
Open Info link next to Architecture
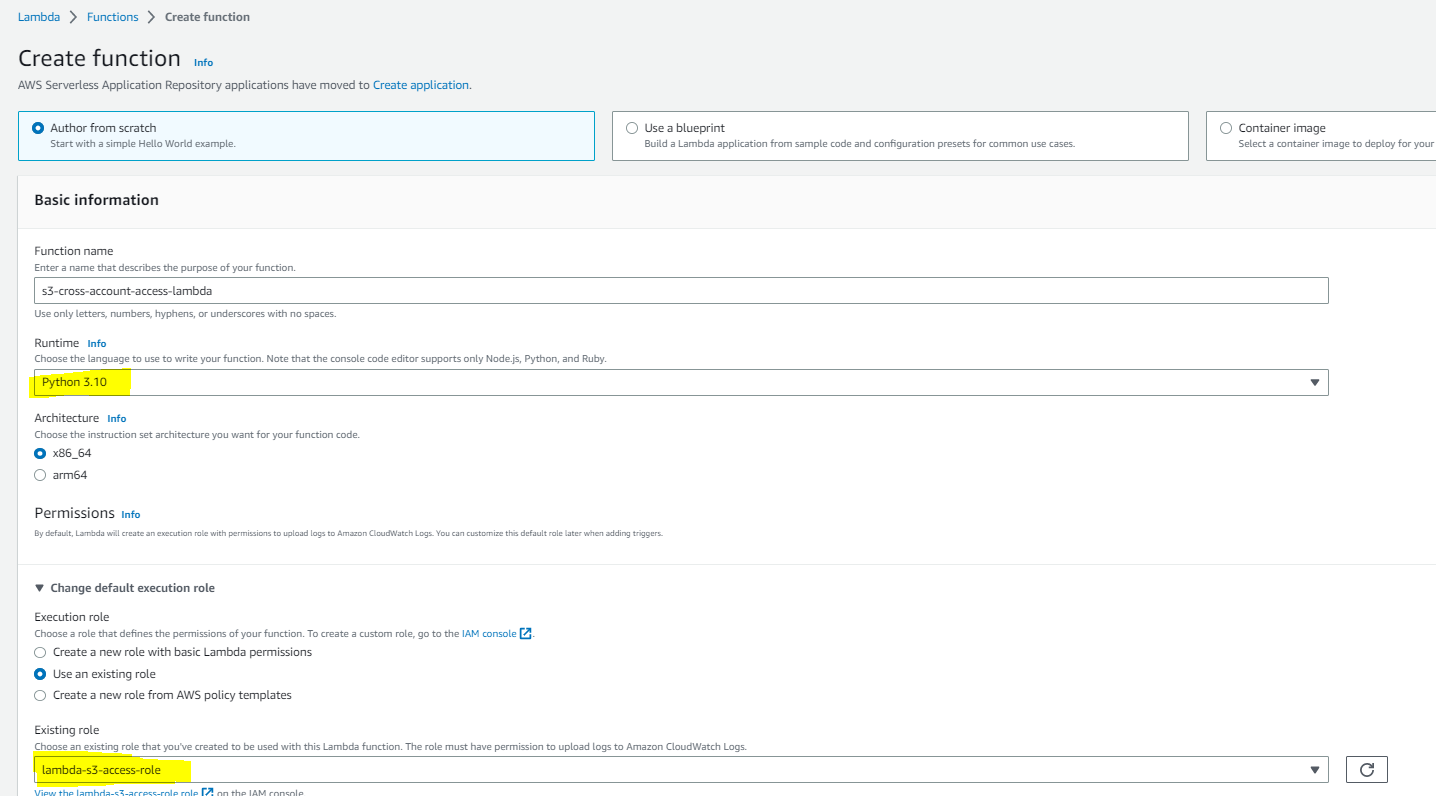pyautogui.click(x=117, y=418)
